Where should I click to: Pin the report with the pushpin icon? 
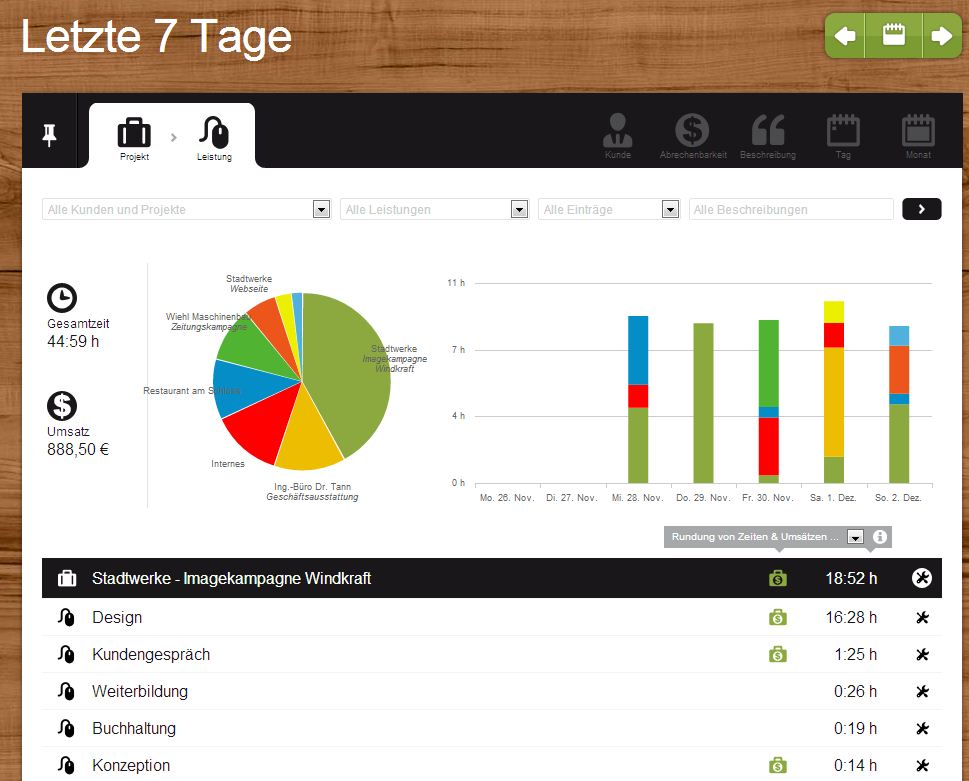point(49,135)
